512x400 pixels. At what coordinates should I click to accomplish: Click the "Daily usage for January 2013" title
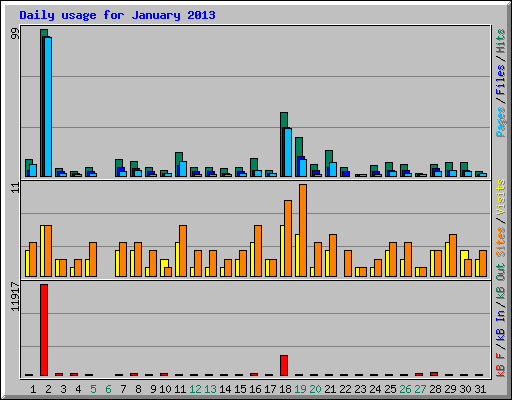pos(117,15)
